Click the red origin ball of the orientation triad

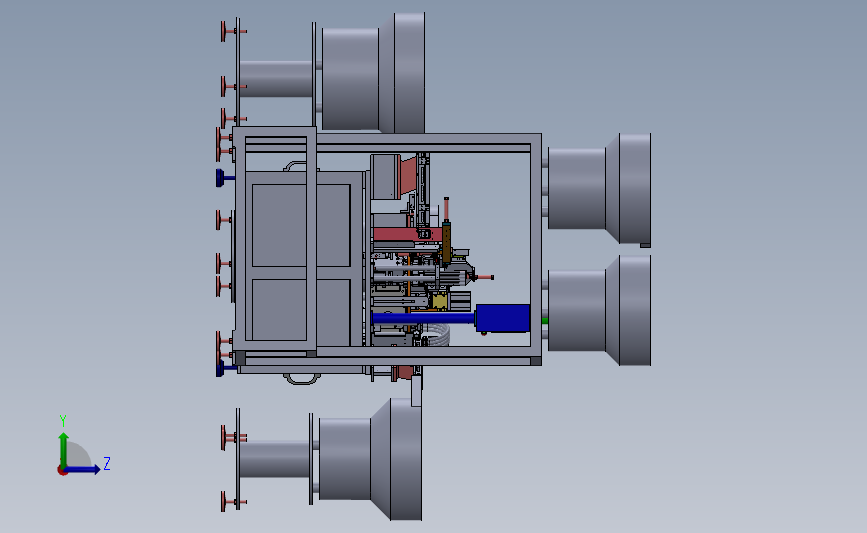(x=62, y=471)
